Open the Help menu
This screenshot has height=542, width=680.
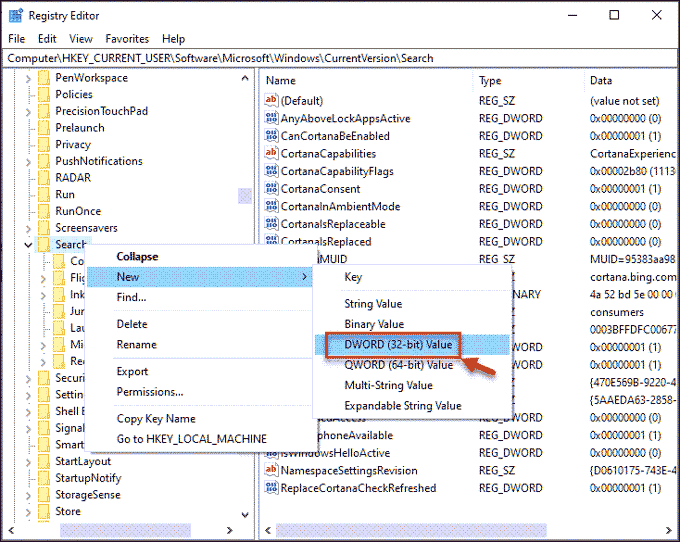point(173,39)
